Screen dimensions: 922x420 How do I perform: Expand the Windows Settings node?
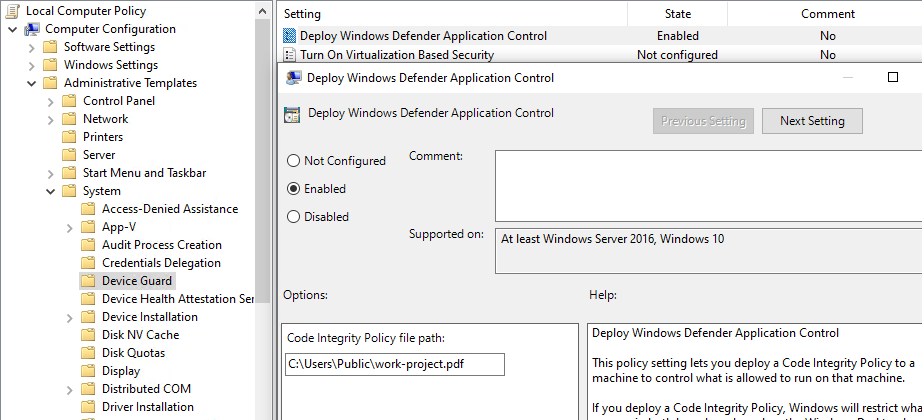32,65
